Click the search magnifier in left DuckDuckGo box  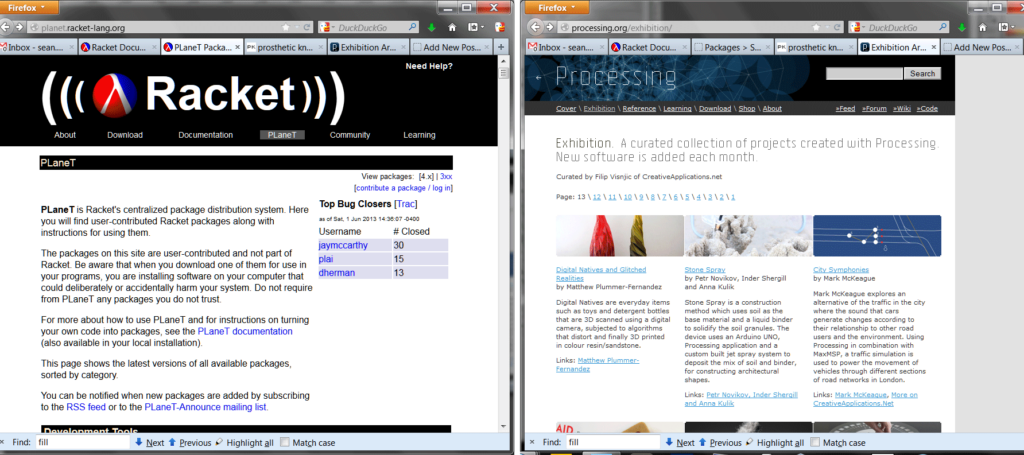pyautogui.click(x=413, y=27)
